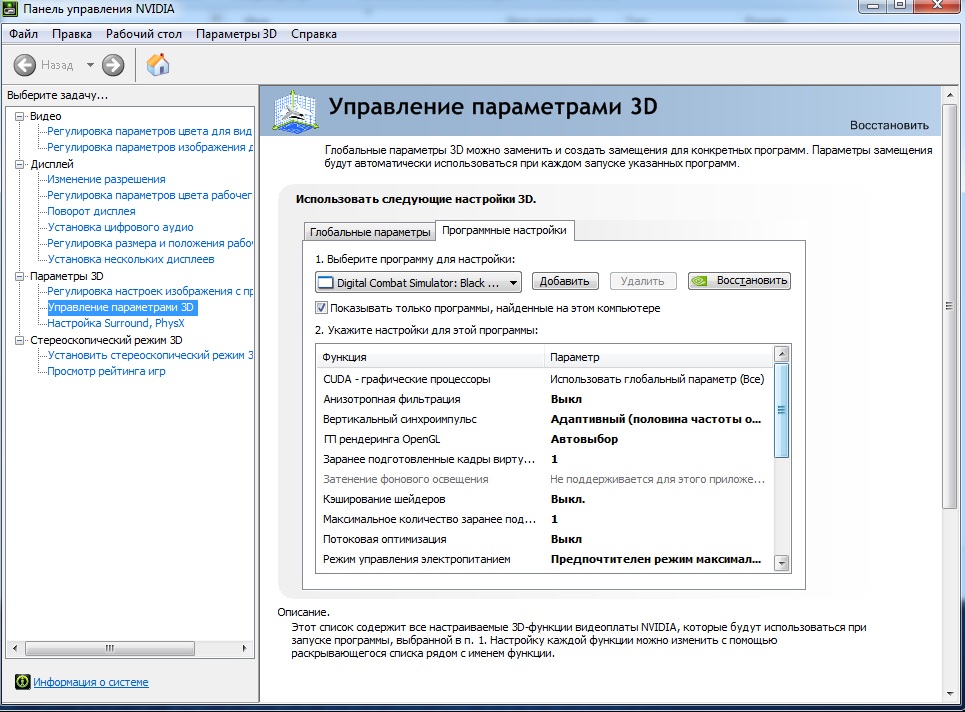
Task: Select the 'Кэширование шейдеров' setting row
Action: point(544,499)
